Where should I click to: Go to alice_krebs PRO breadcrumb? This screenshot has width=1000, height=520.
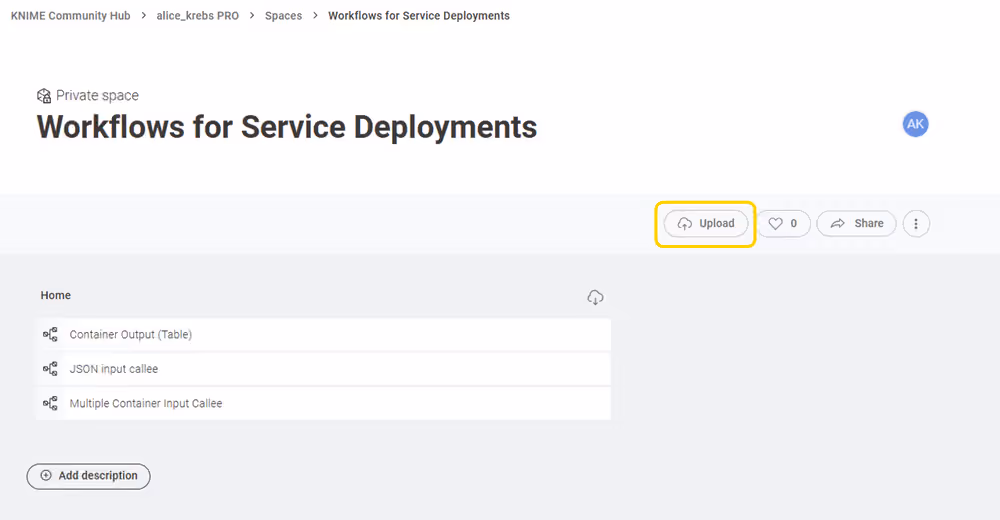pyautogui.click(x=198, y=15)
